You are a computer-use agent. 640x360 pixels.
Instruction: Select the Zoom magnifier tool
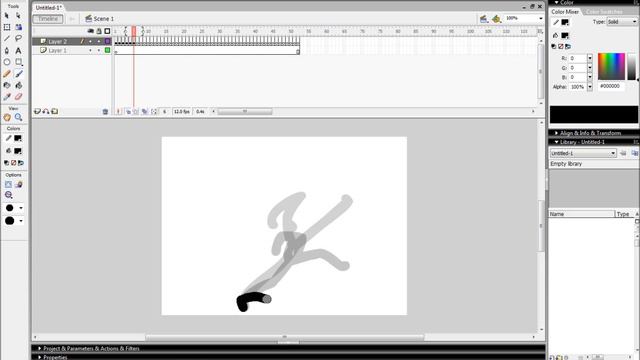[x=18, y=118]
